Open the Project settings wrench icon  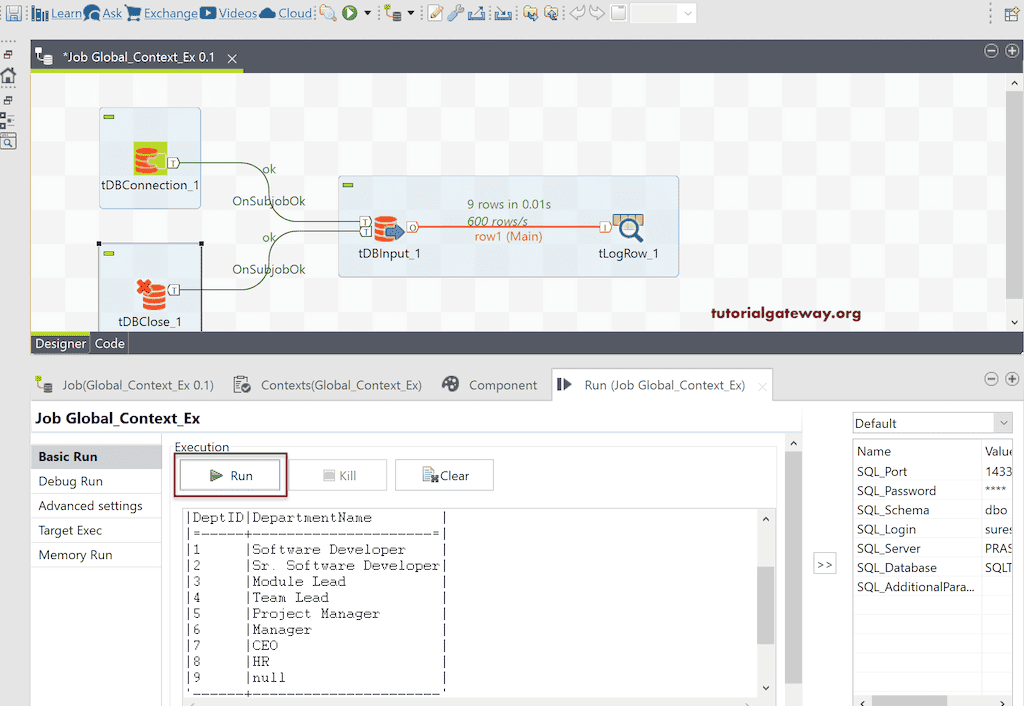point(456,13)
